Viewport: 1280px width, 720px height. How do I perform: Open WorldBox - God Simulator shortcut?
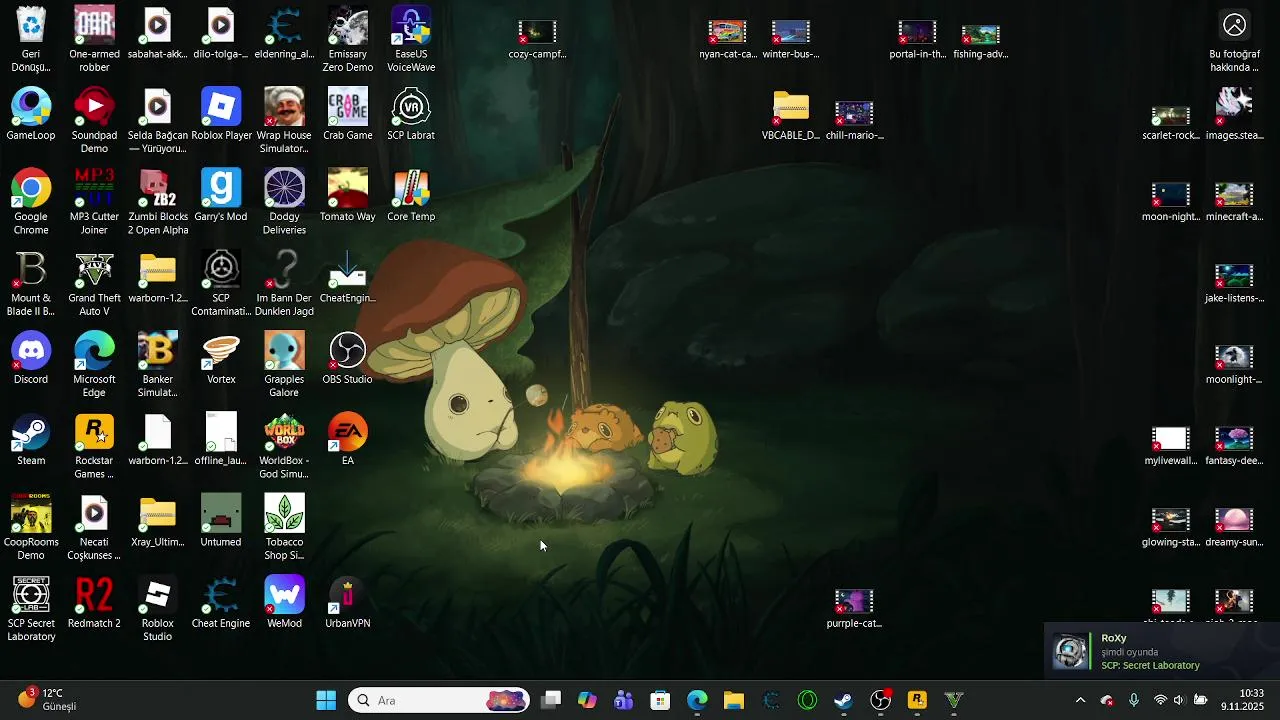coord(284,446)
